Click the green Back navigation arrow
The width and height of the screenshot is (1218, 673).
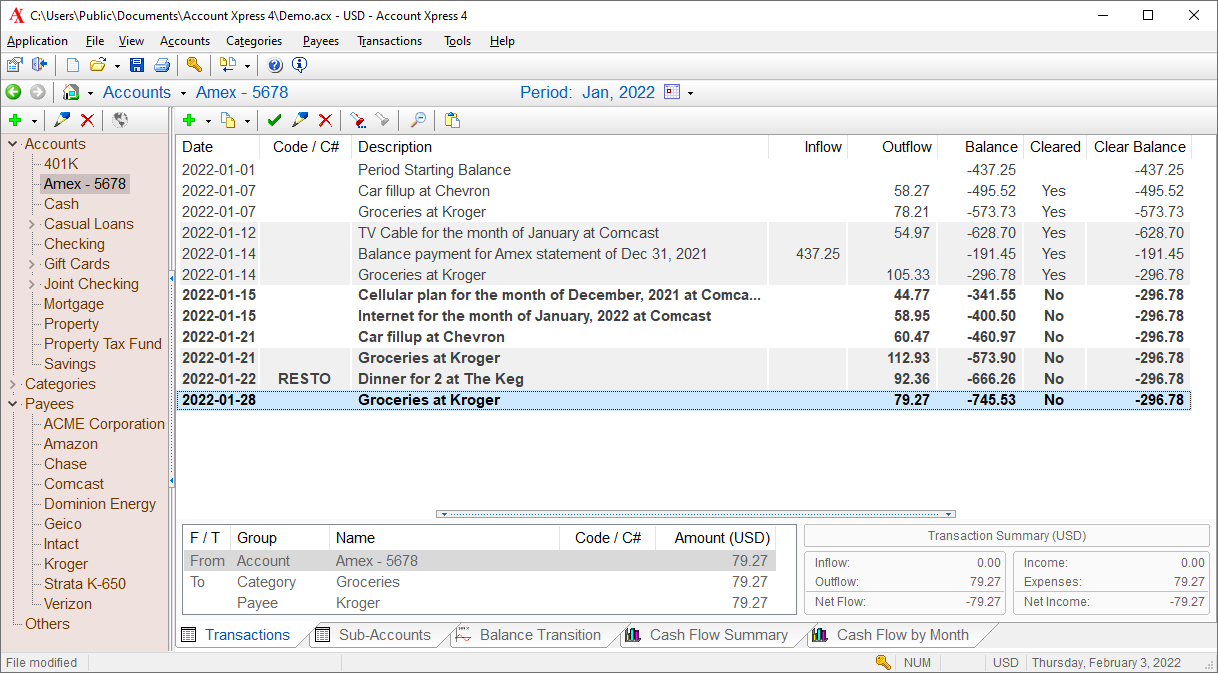click(13, 92)
